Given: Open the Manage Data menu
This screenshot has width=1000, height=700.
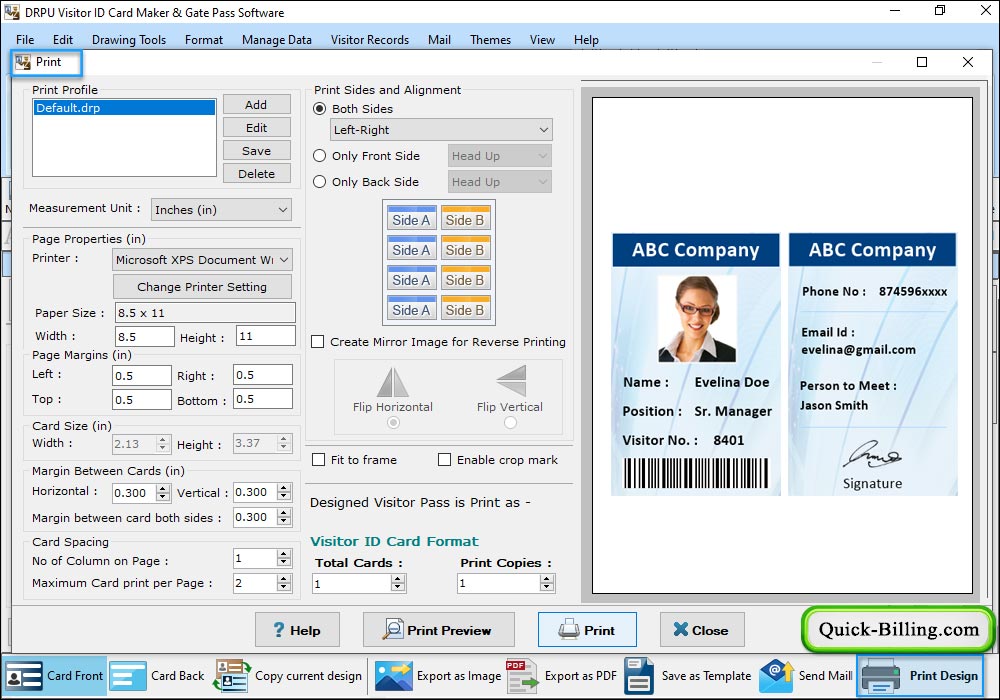Looking at the screenshot, I should coord(277,40).
